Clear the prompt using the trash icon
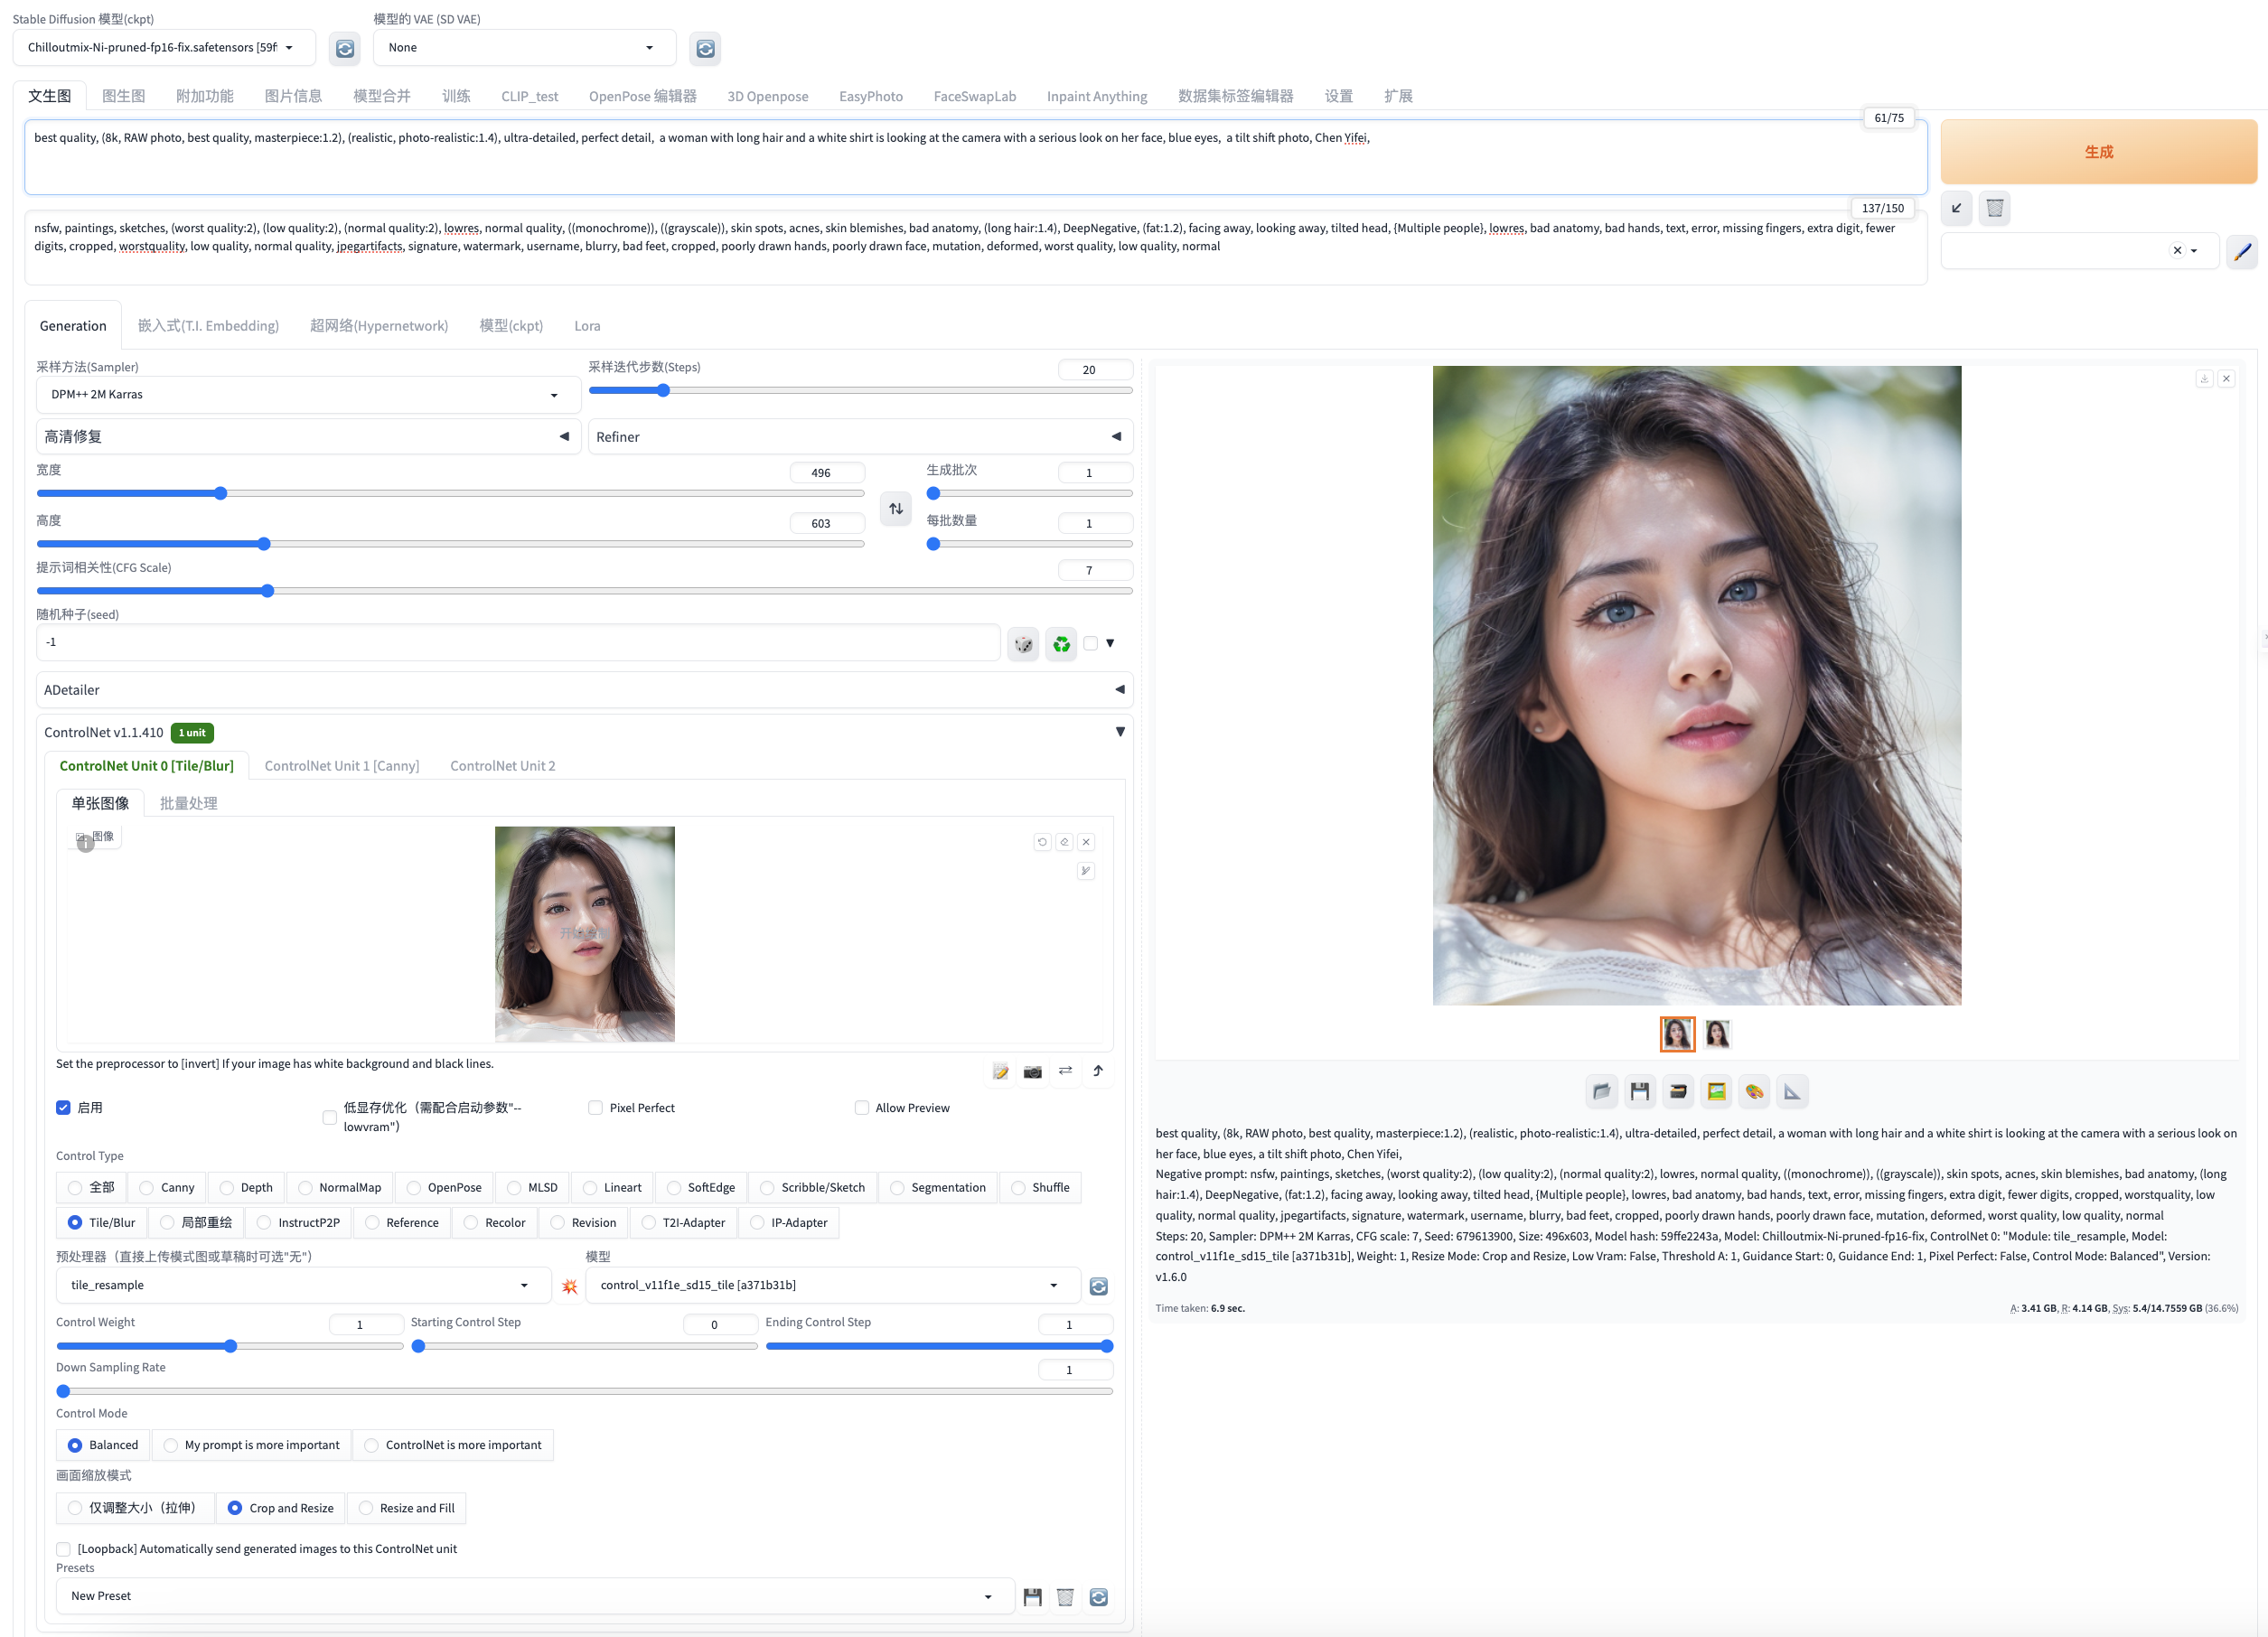 point(1994,208)
